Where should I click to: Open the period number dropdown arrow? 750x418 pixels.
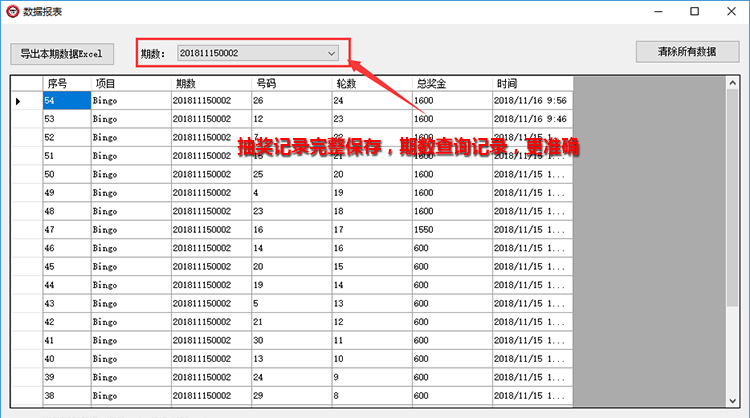(x=332, y=52)
